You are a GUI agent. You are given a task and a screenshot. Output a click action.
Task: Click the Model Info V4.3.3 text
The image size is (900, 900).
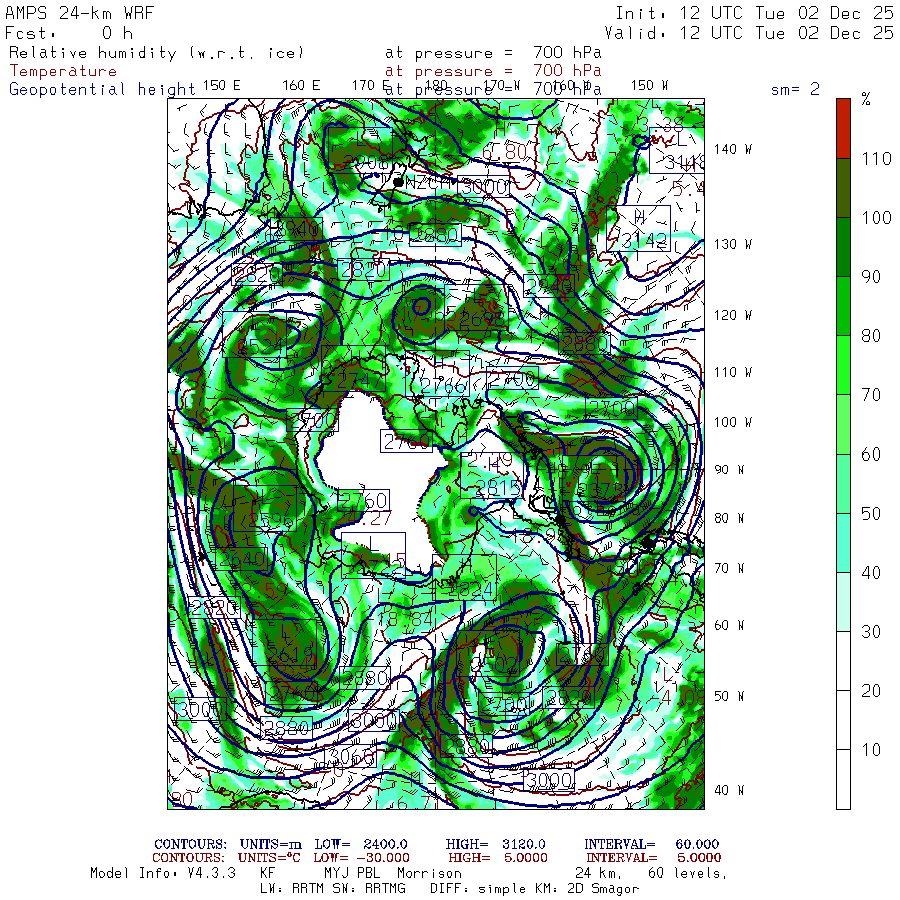click(162, 873)
